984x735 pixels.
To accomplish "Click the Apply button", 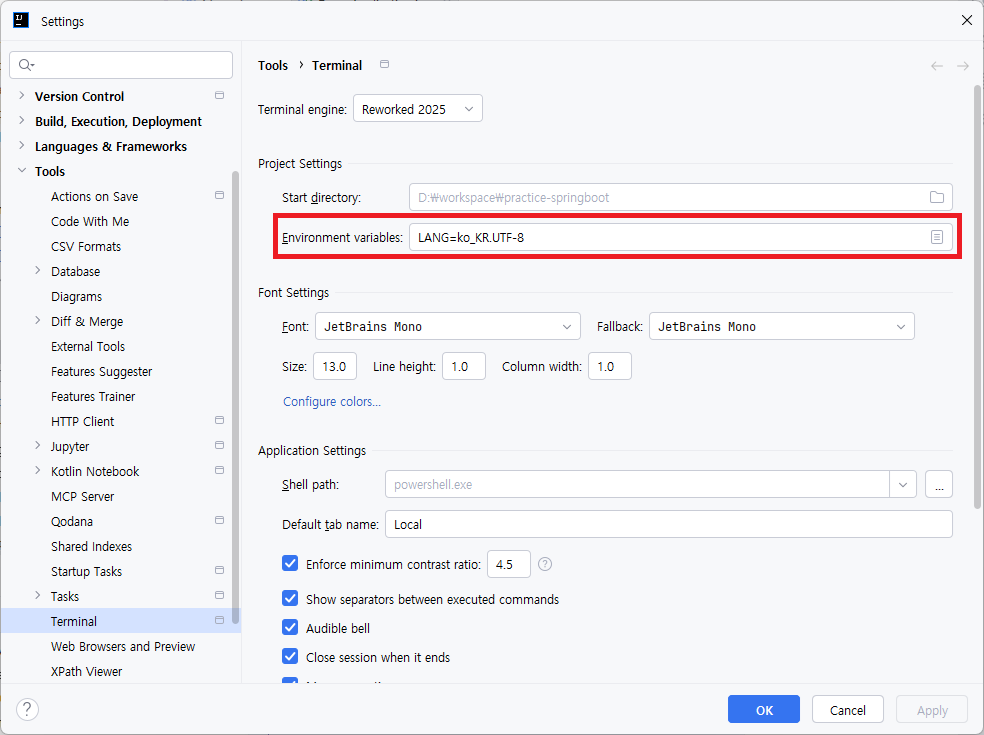I will pos(932,709).
